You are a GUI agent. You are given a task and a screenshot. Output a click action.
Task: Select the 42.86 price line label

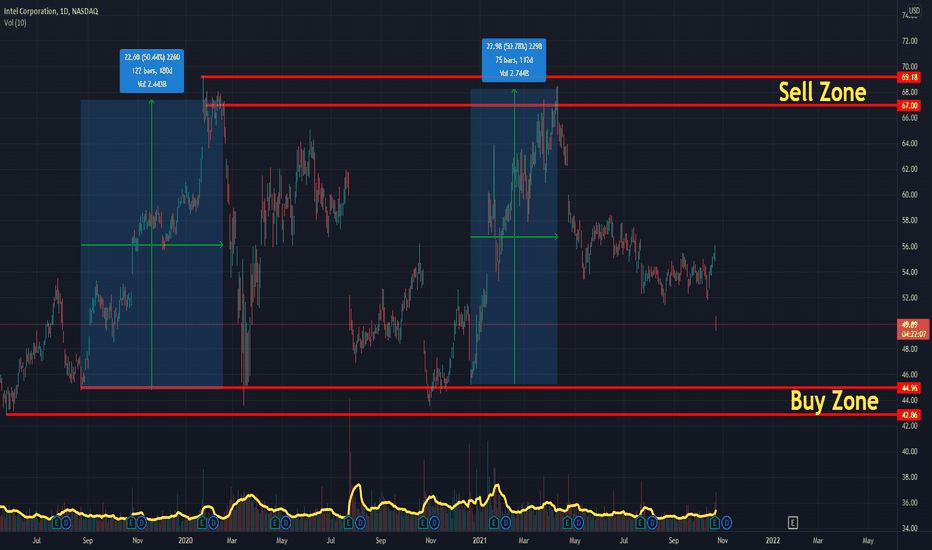pyautogui.click(x=909, y=414)
